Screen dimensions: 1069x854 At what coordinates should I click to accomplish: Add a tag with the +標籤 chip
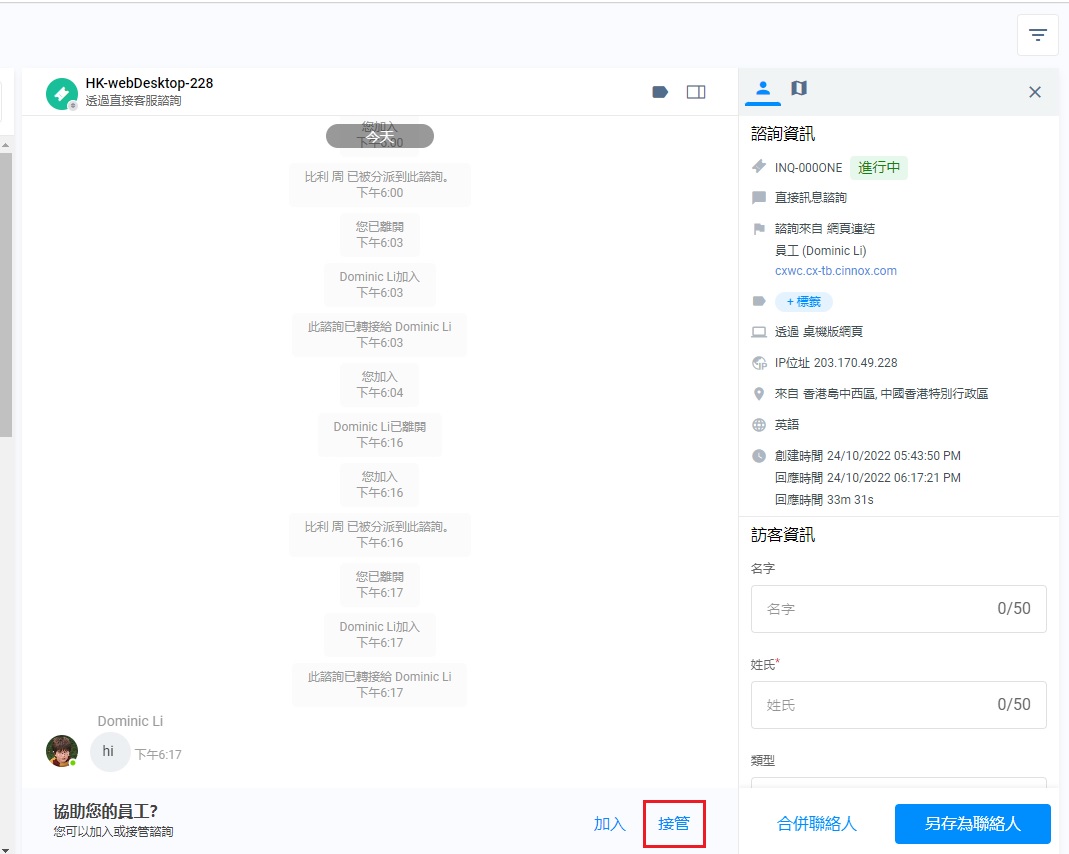pyautogui.click(x=804, y=301)
